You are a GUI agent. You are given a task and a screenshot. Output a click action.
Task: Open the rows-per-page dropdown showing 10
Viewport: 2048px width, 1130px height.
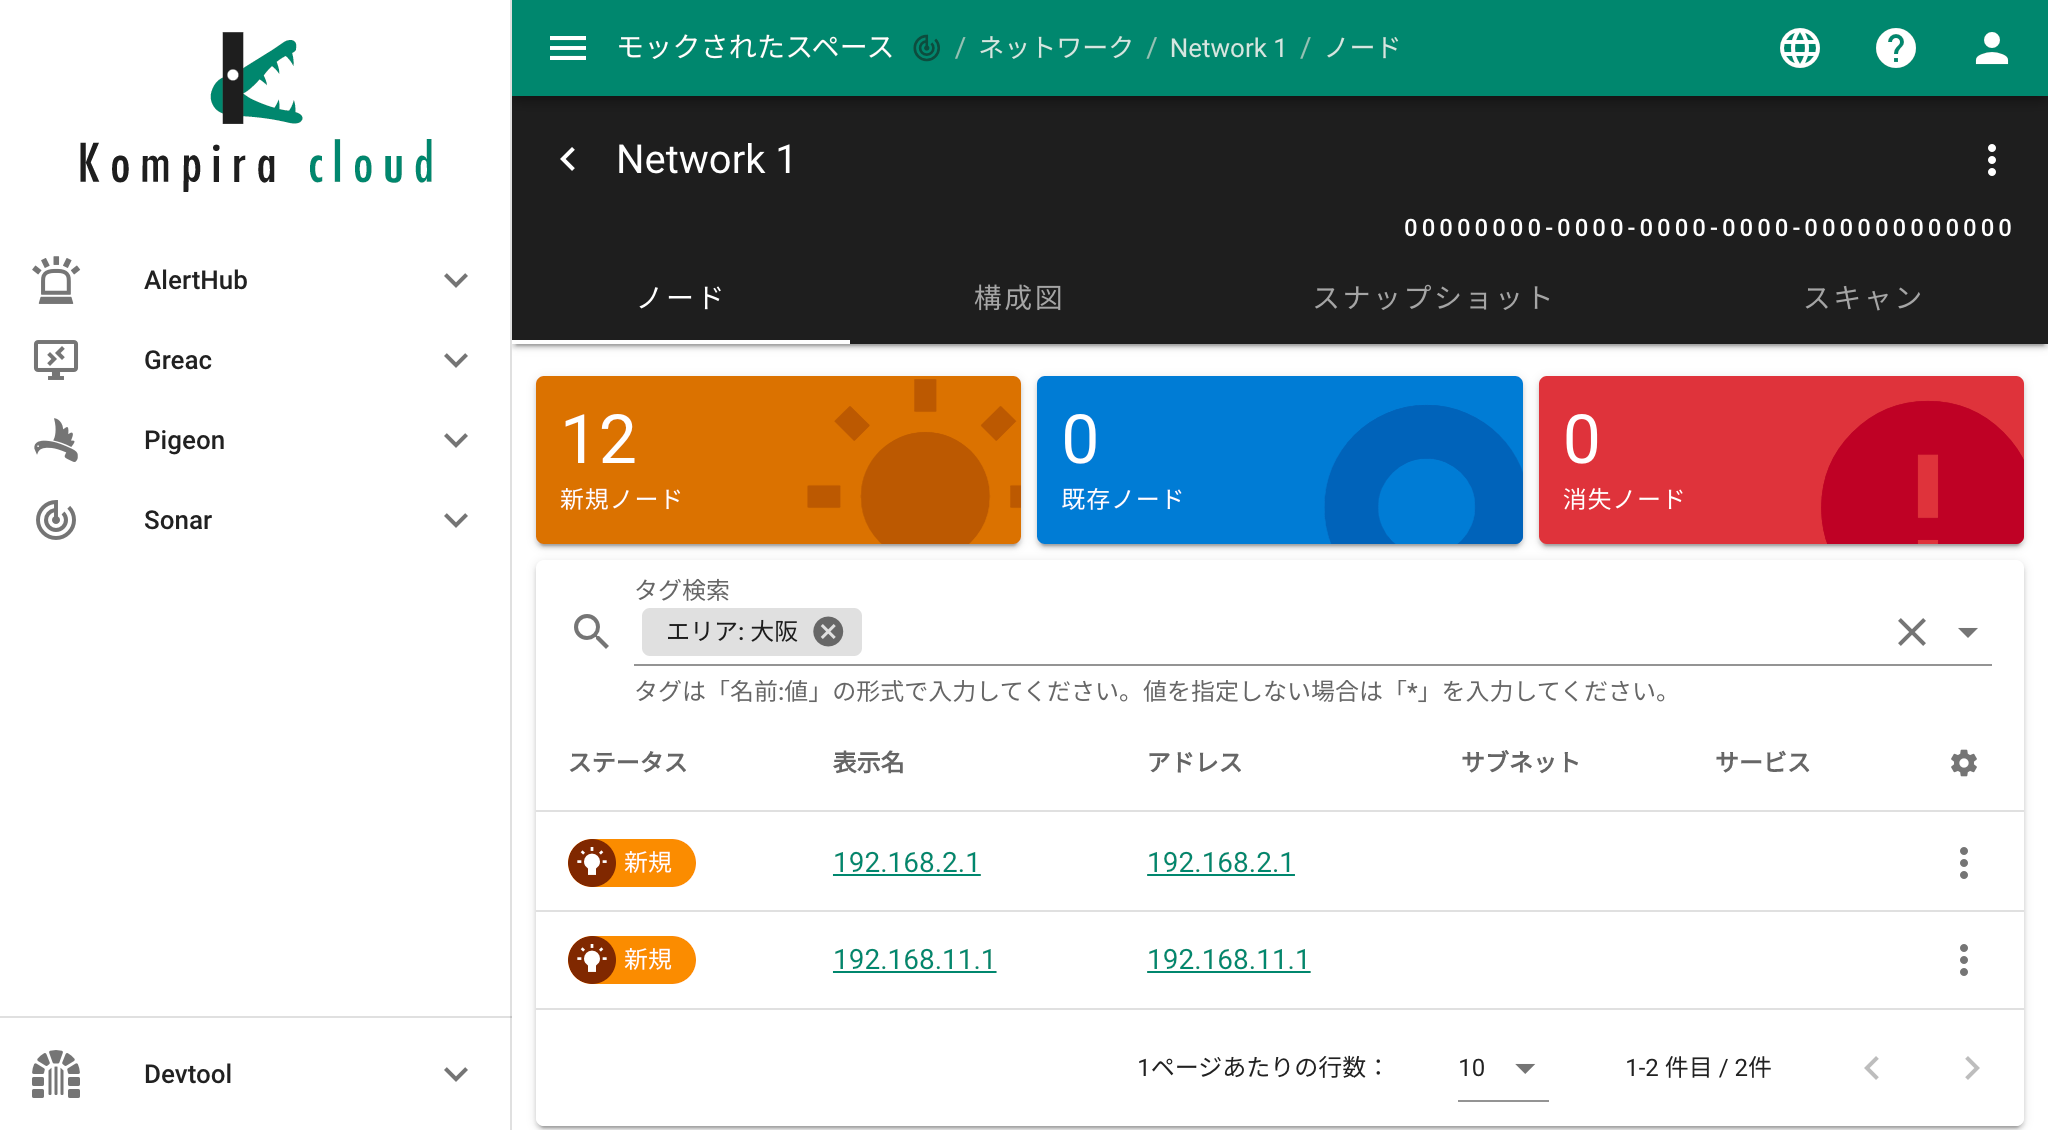[1496, 1068]
